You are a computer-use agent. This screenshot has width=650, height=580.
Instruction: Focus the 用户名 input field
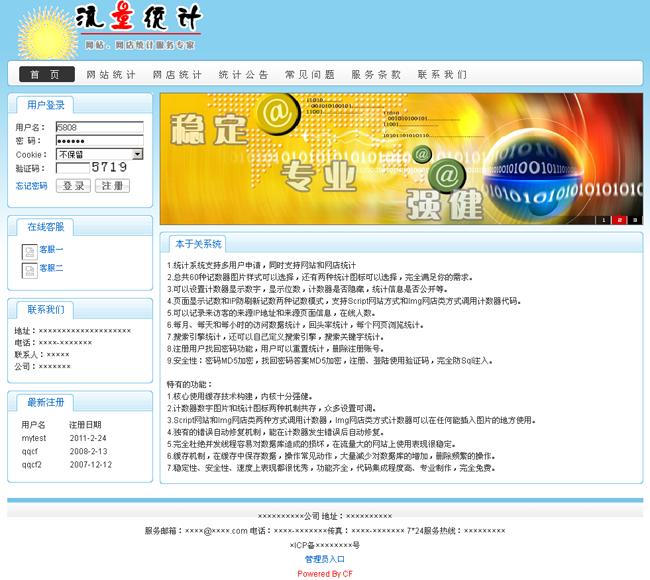(x=100, y=127)
